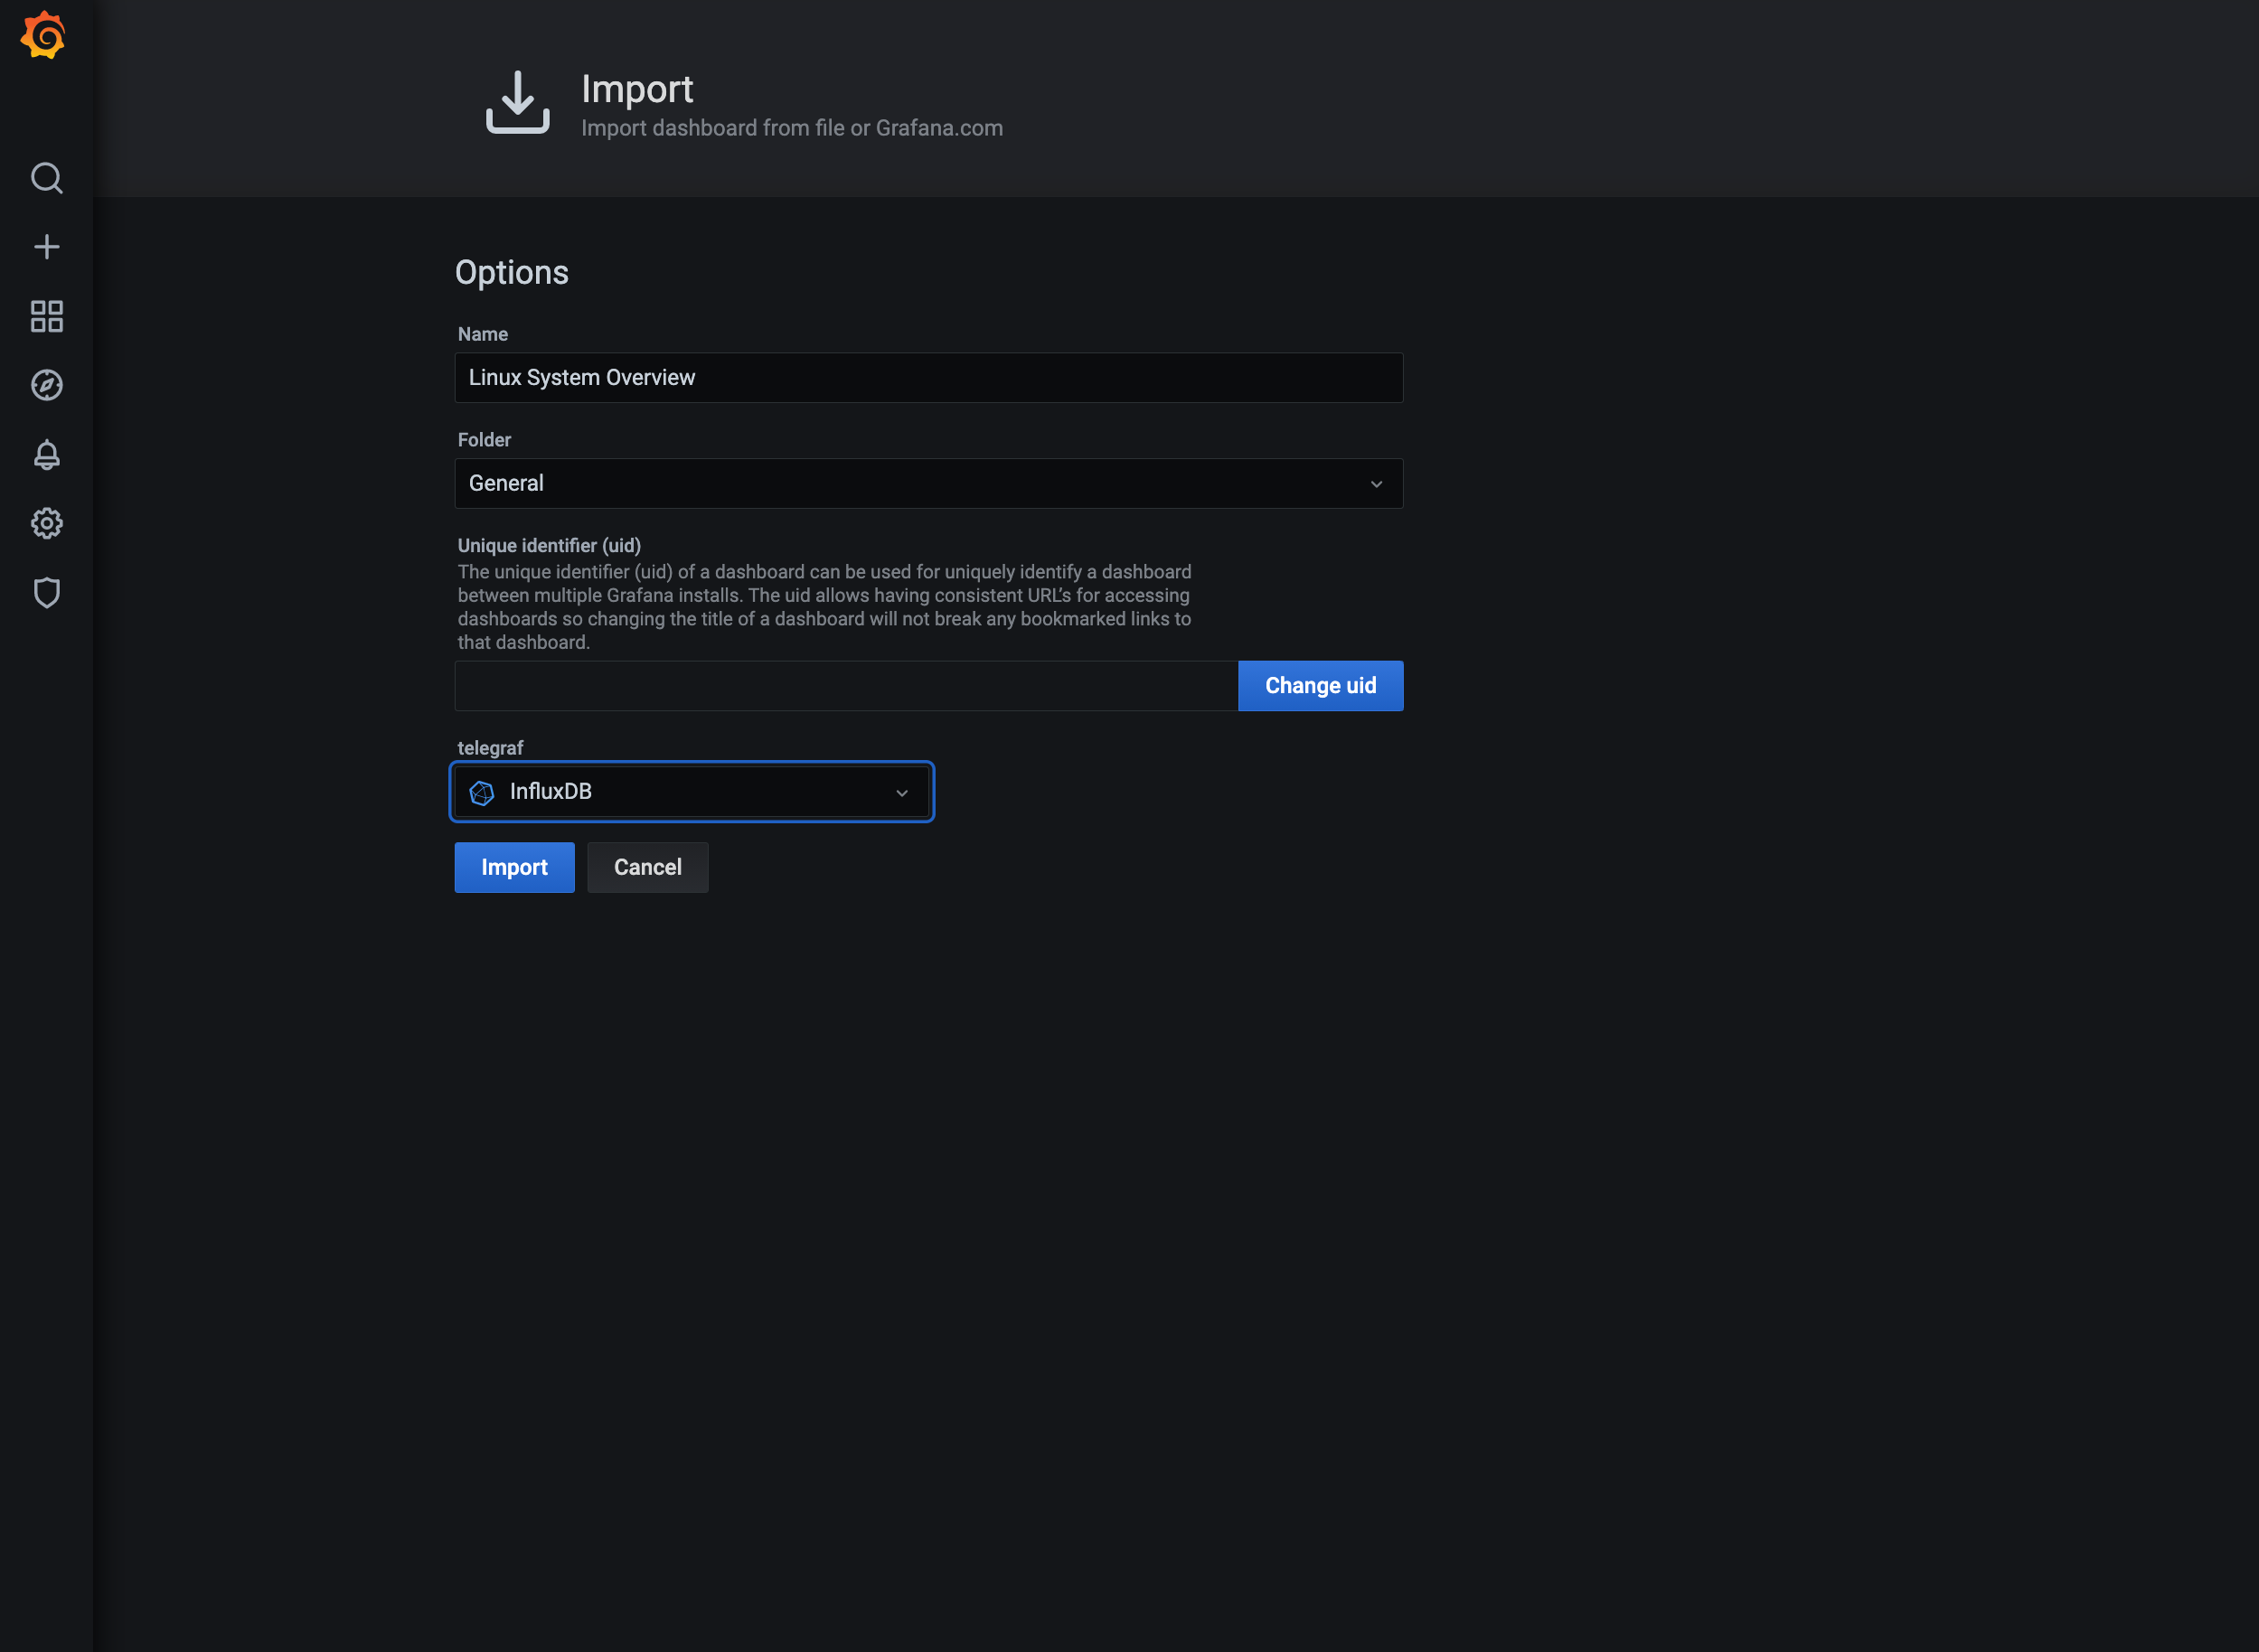Click the telegraf label

tap(490, 748)
